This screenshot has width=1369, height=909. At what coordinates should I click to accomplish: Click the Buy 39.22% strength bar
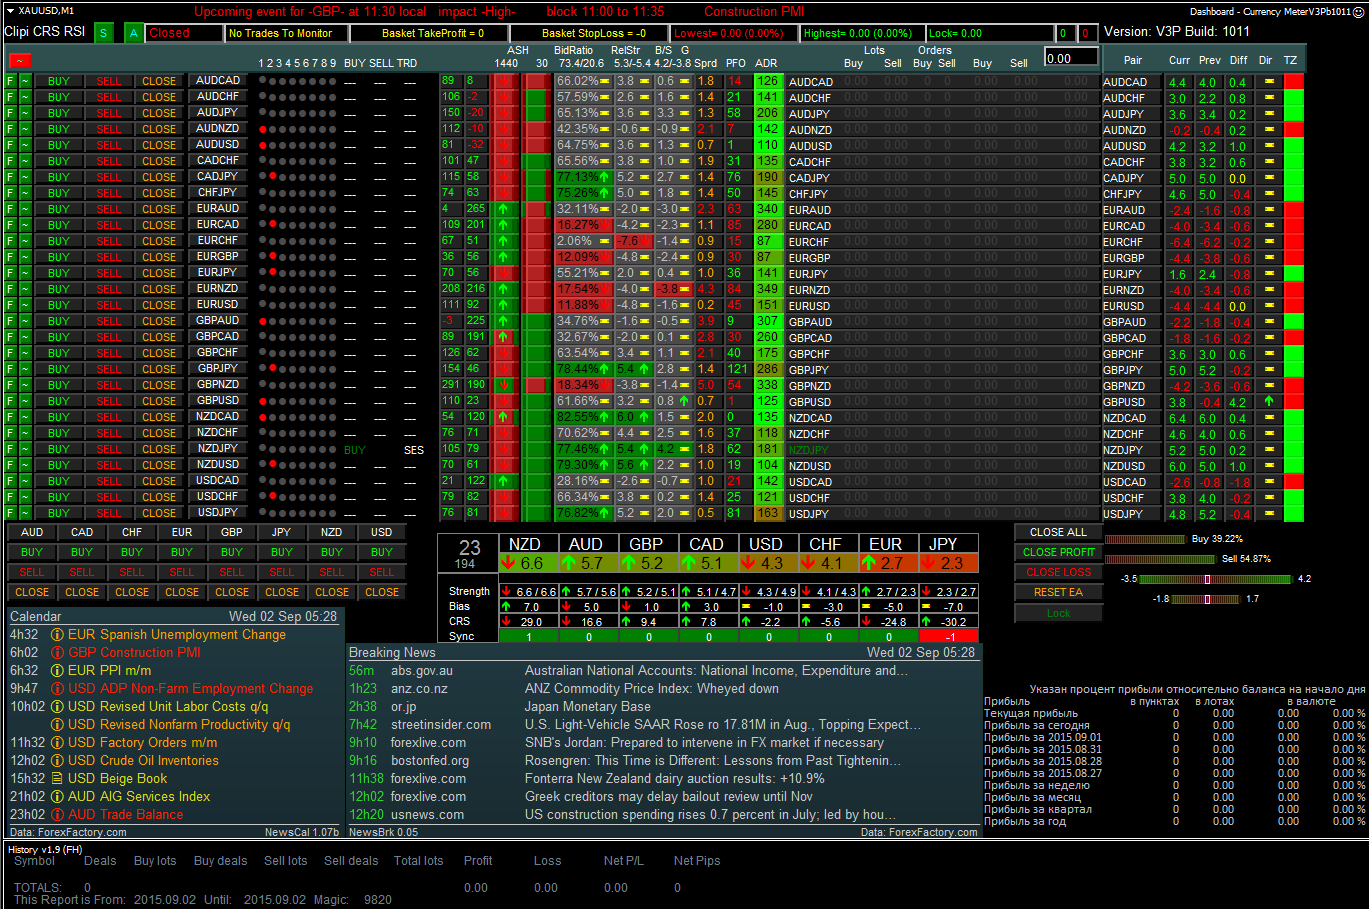pos(1146,539)
